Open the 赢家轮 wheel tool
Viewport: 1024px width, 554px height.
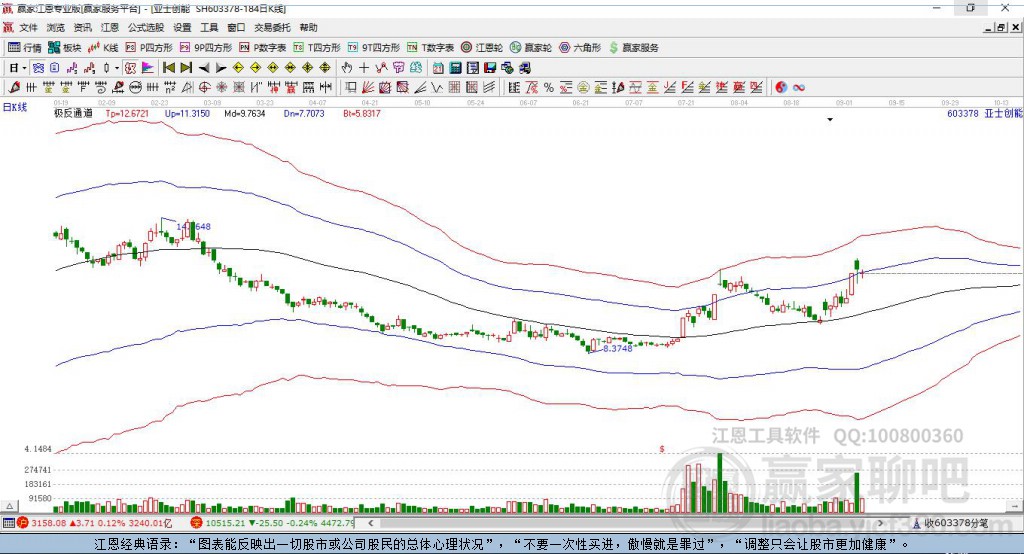pos(531,48)
